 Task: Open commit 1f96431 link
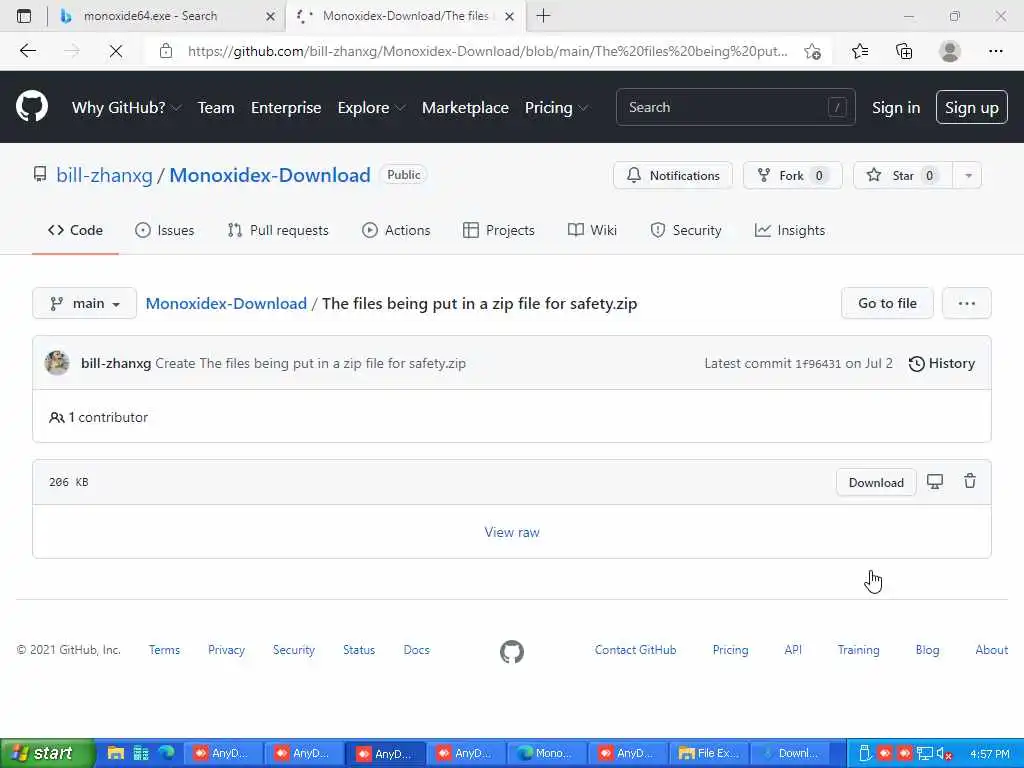[818, 364]
